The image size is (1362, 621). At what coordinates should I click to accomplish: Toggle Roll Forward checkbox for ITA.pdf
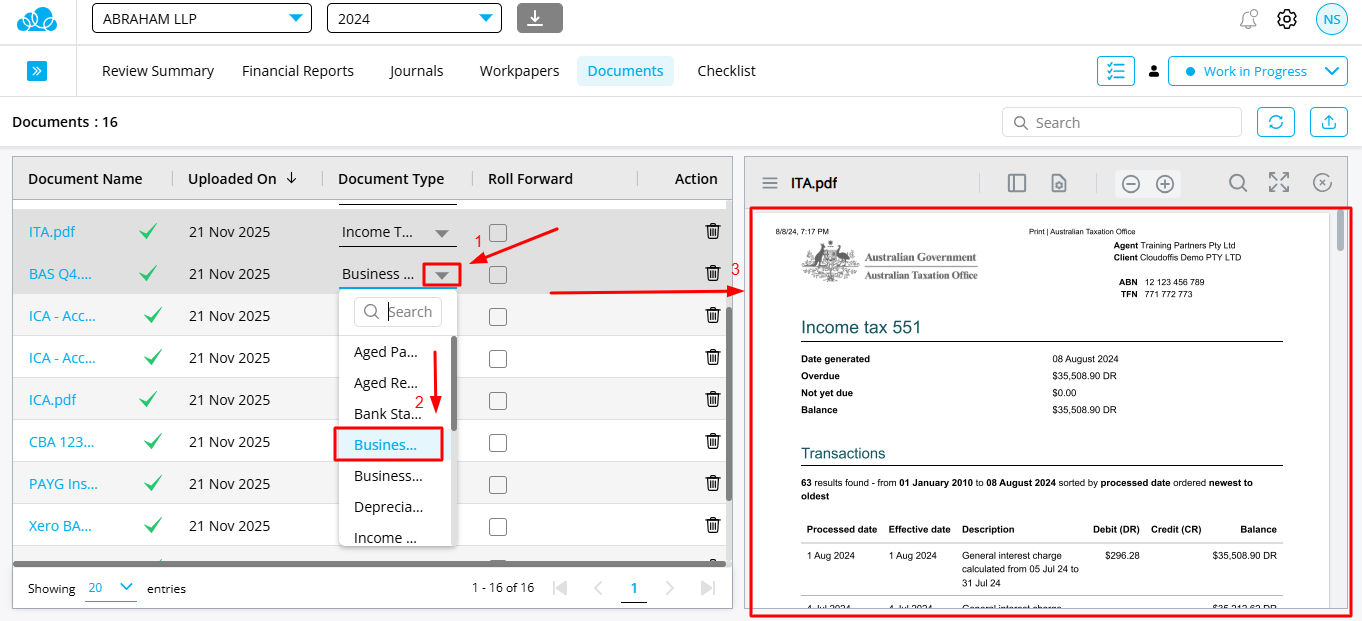point(498,233)
